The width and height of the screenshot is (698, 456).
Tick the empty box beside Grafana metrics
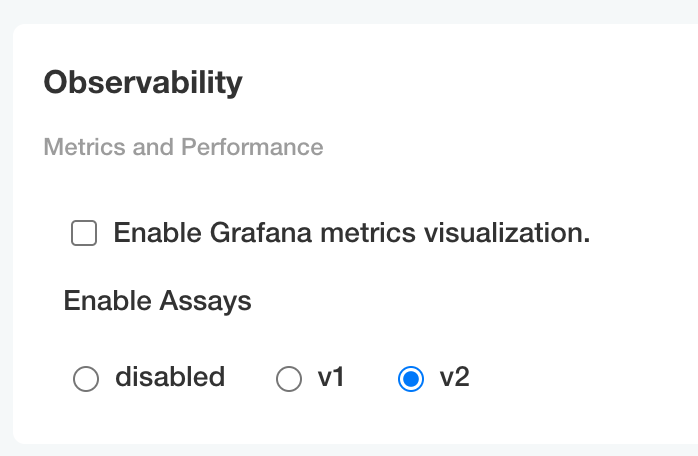click(84, 234)
